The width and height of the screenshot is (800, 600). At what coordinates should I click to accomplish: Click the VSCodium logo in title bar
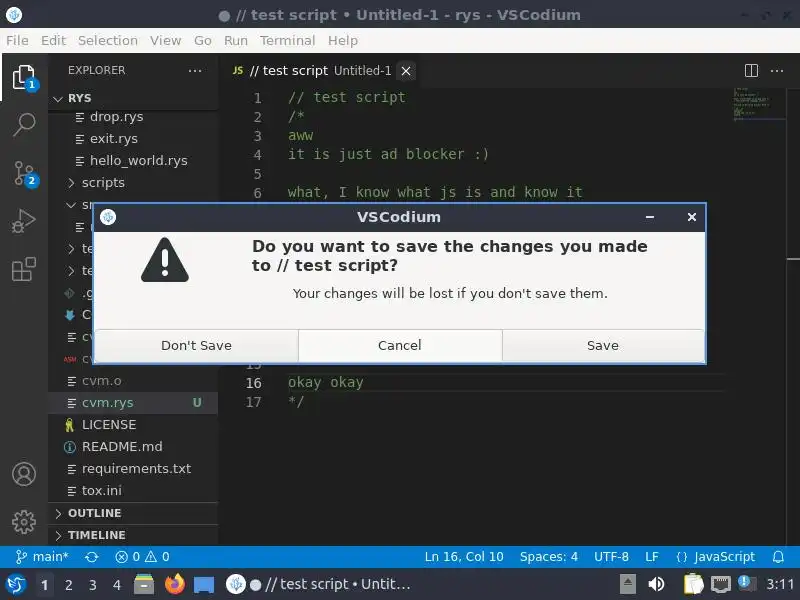[14, 15]
